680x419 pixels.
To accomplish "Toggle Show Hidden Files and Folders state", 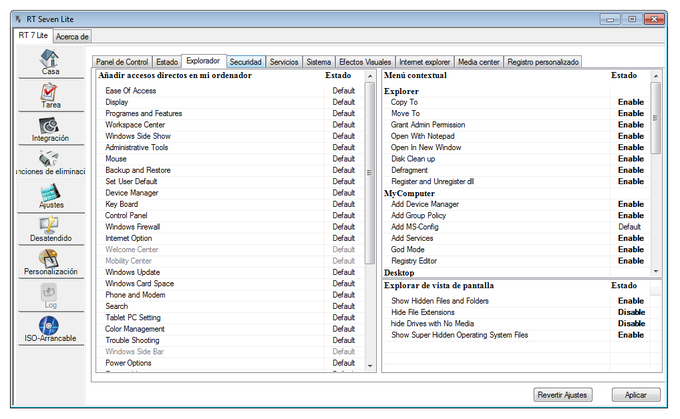I will [x=631, y=301].
